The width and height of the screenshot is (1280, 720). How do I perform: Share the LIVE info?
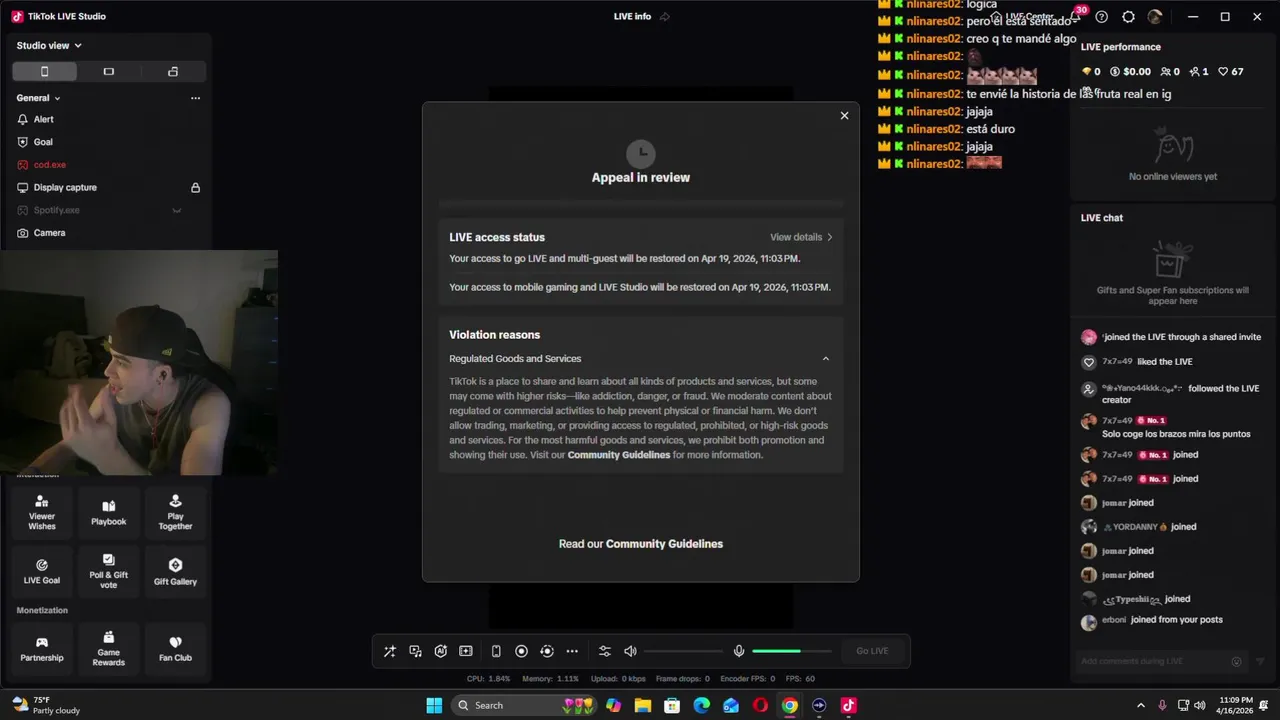click(x=665, y=17)
